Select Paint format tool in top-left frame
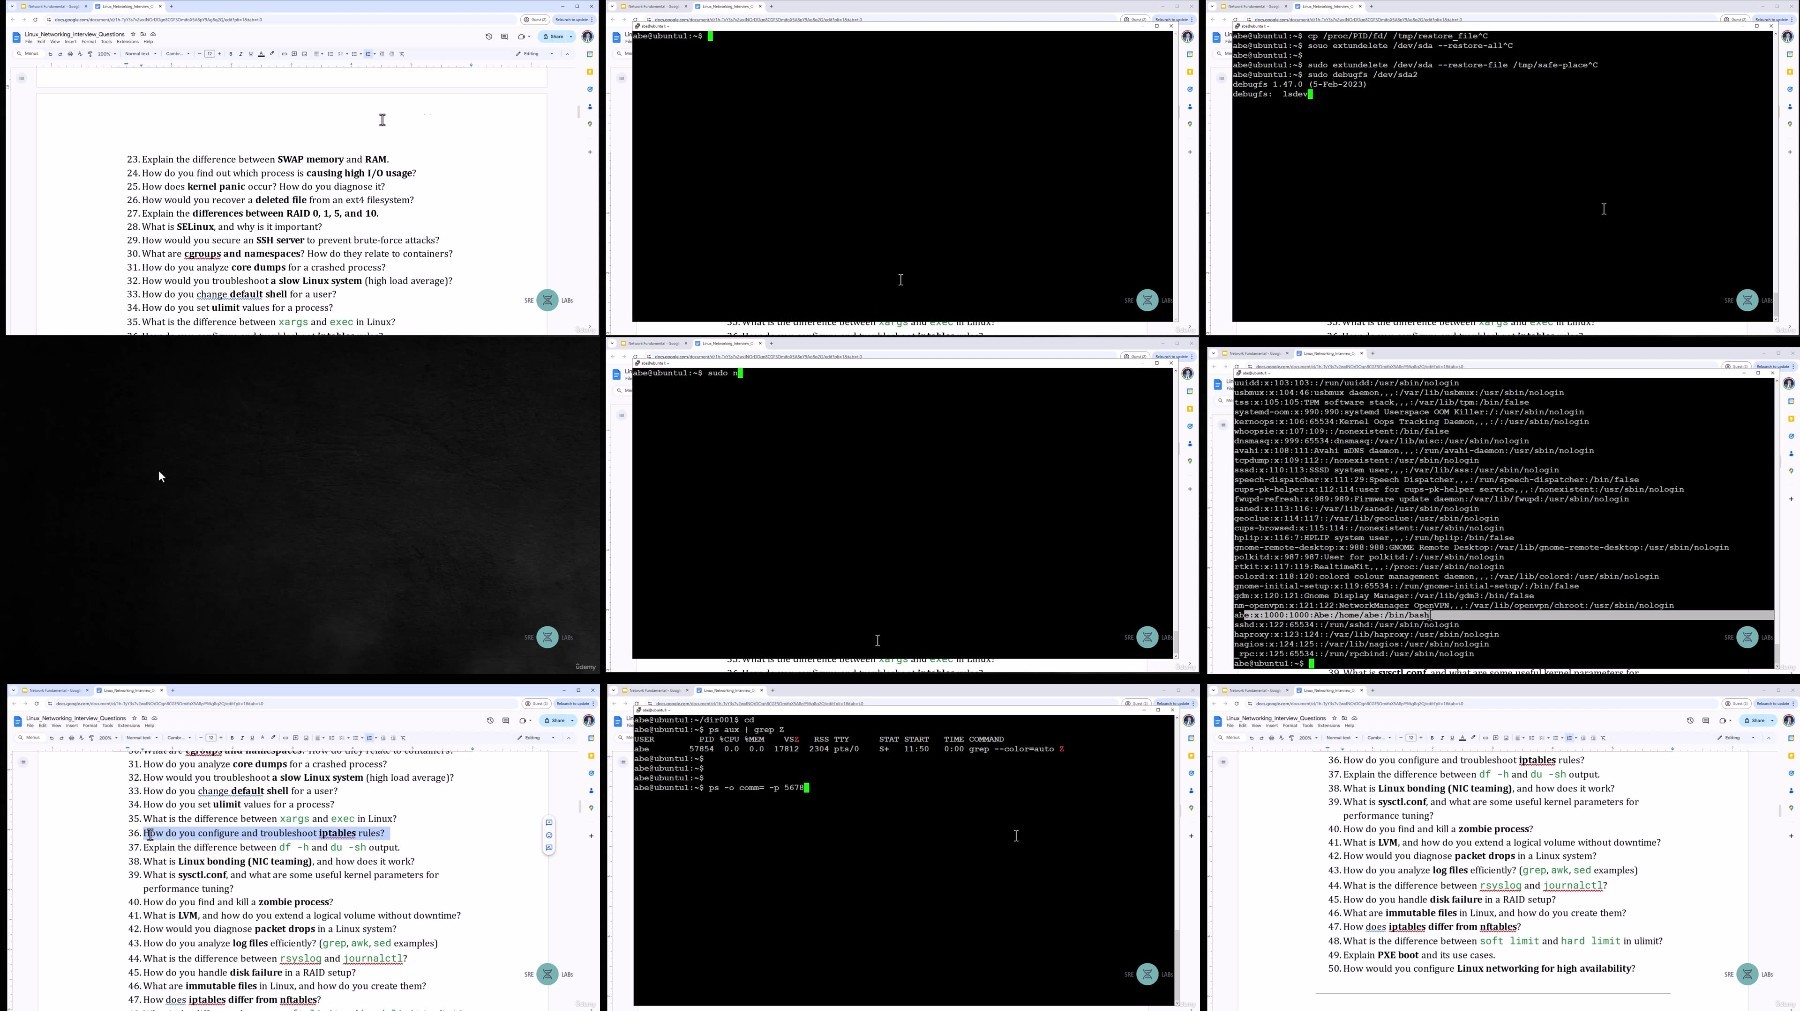 click(90, 54)
